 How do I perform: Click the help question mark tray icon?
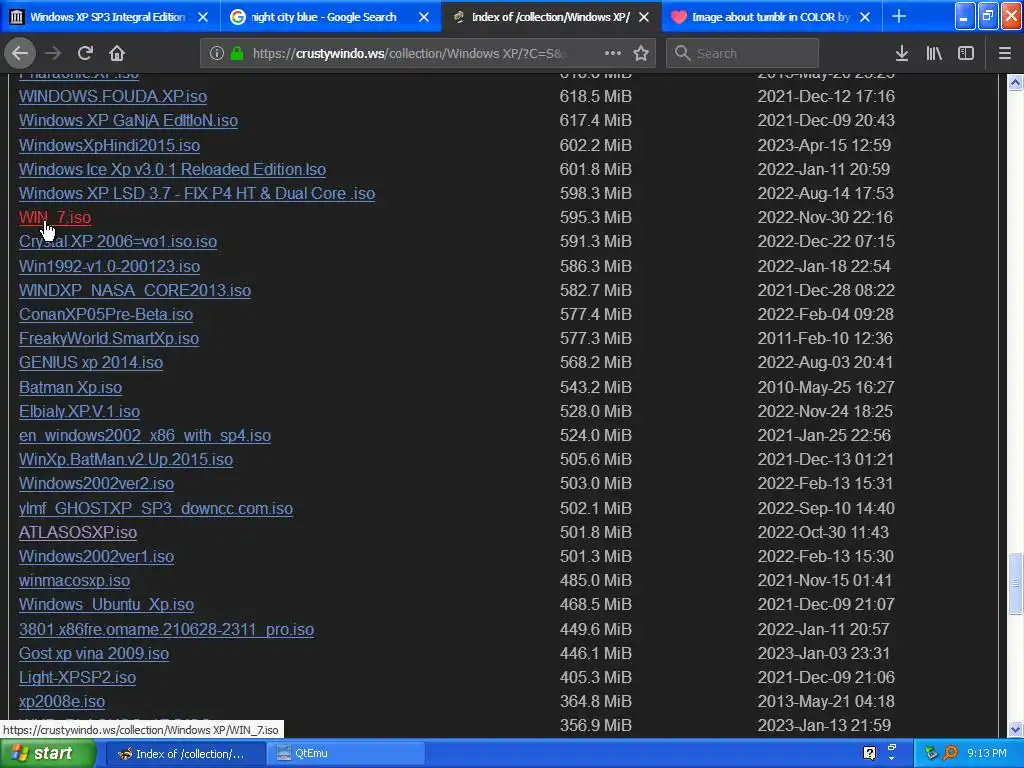[869, 754]
